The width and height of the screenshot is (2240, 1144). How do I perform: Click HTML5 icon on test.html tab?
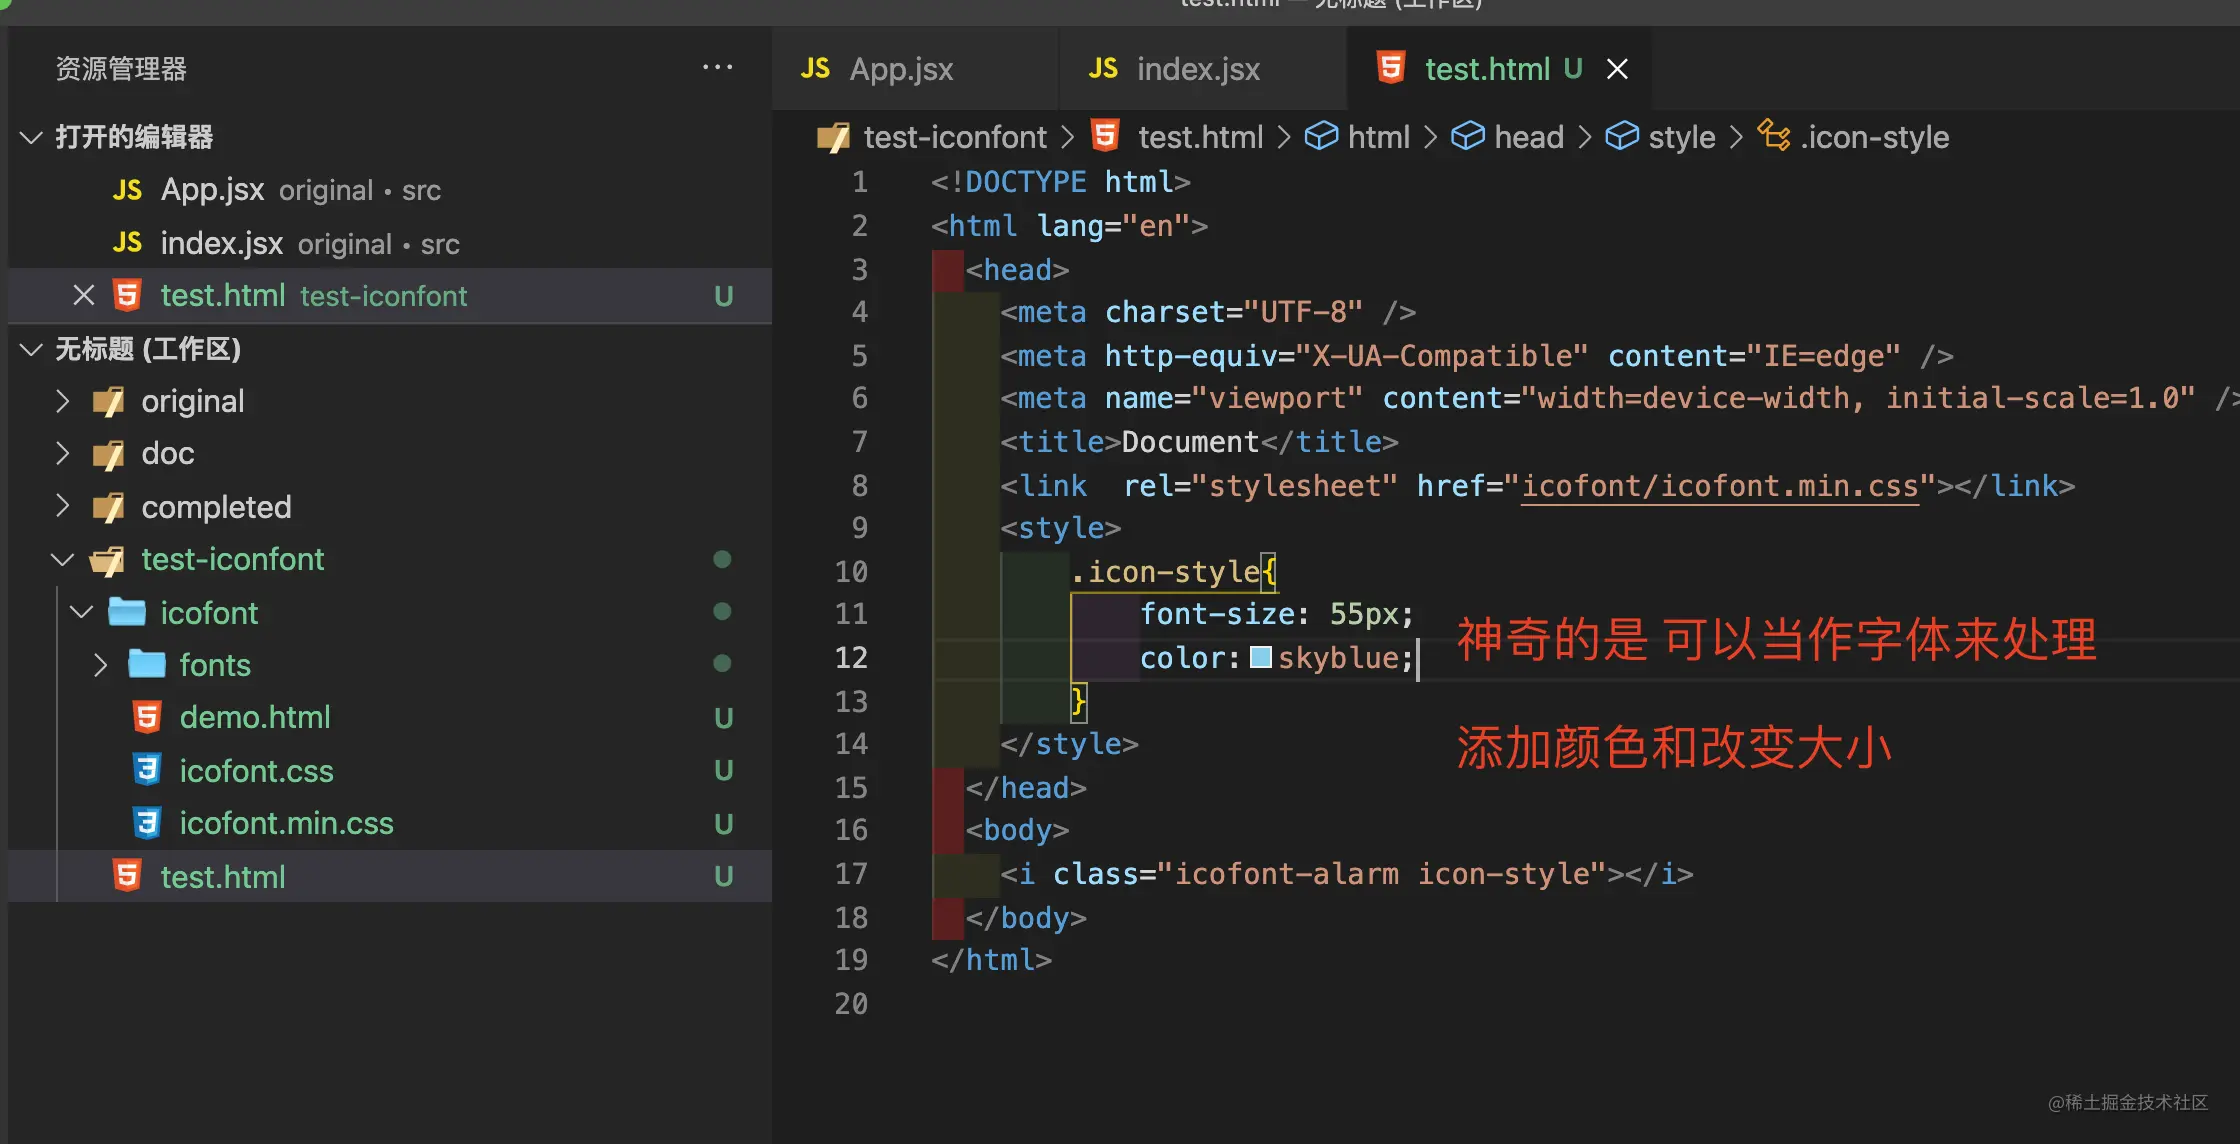point(1391,68)
